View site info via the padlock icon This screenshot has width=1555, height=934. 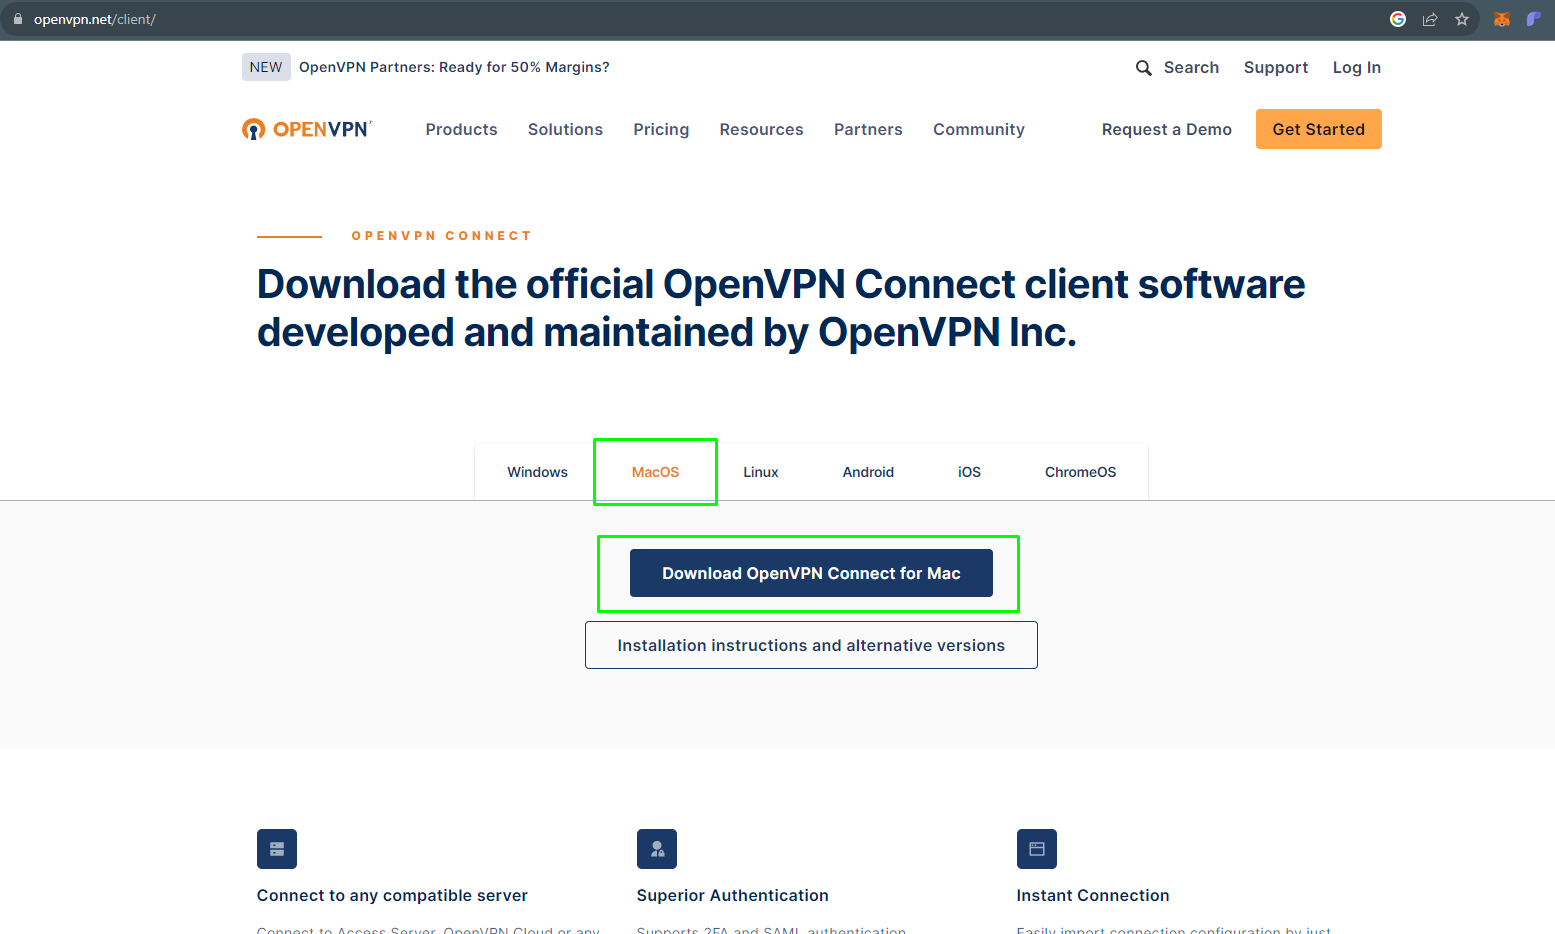17,19
